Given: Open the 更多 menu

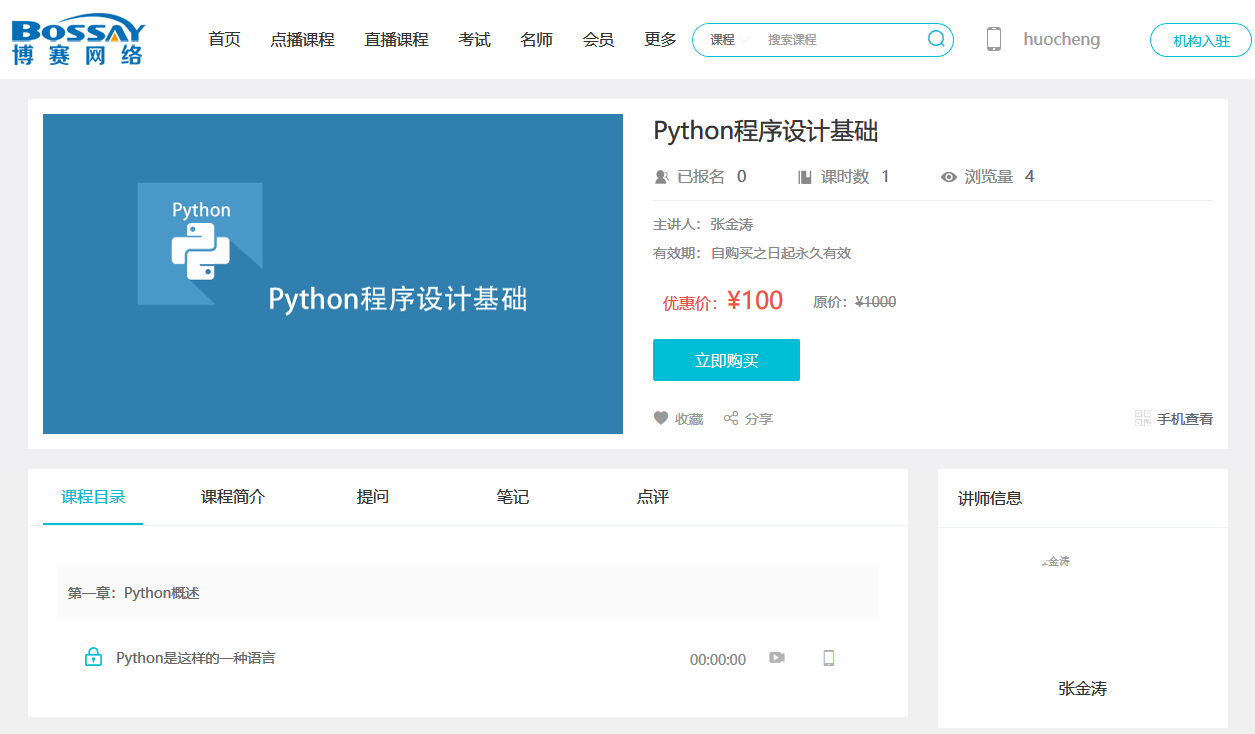Looking at the screenshot, I should pos(660,39).
